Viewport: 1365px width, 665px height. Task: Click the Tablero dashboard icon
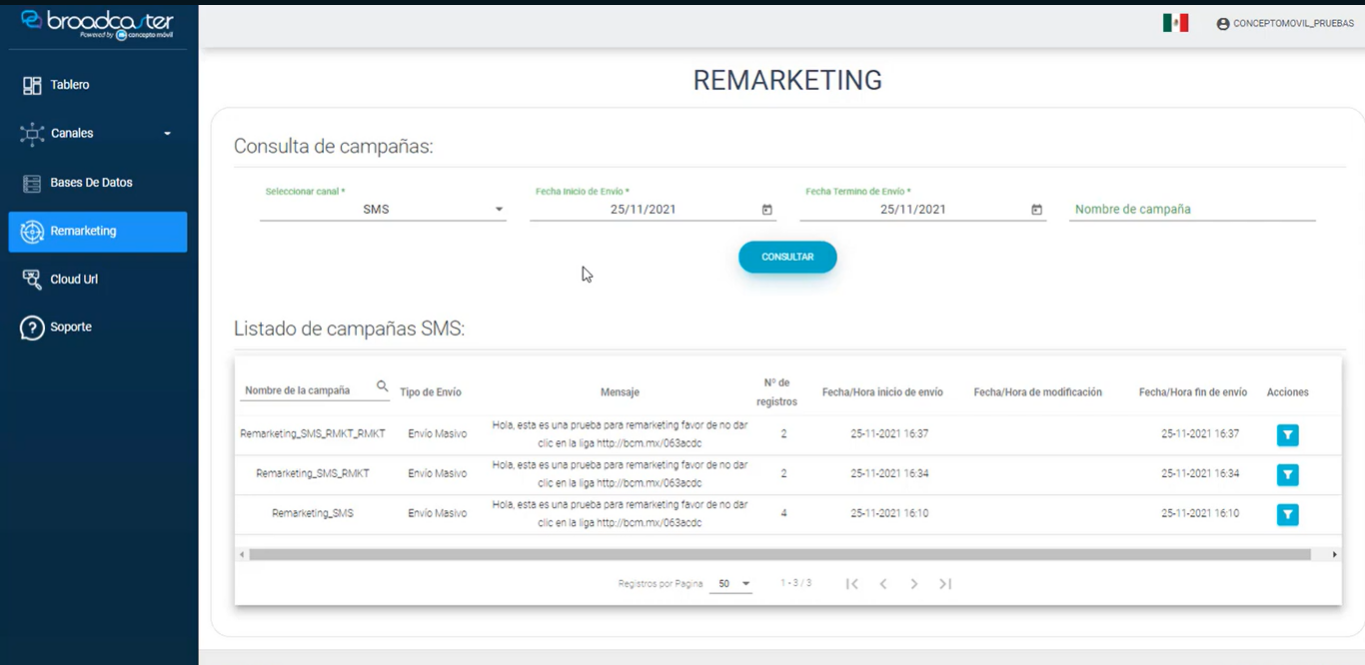pyautogui.click(x=32, y=85)
